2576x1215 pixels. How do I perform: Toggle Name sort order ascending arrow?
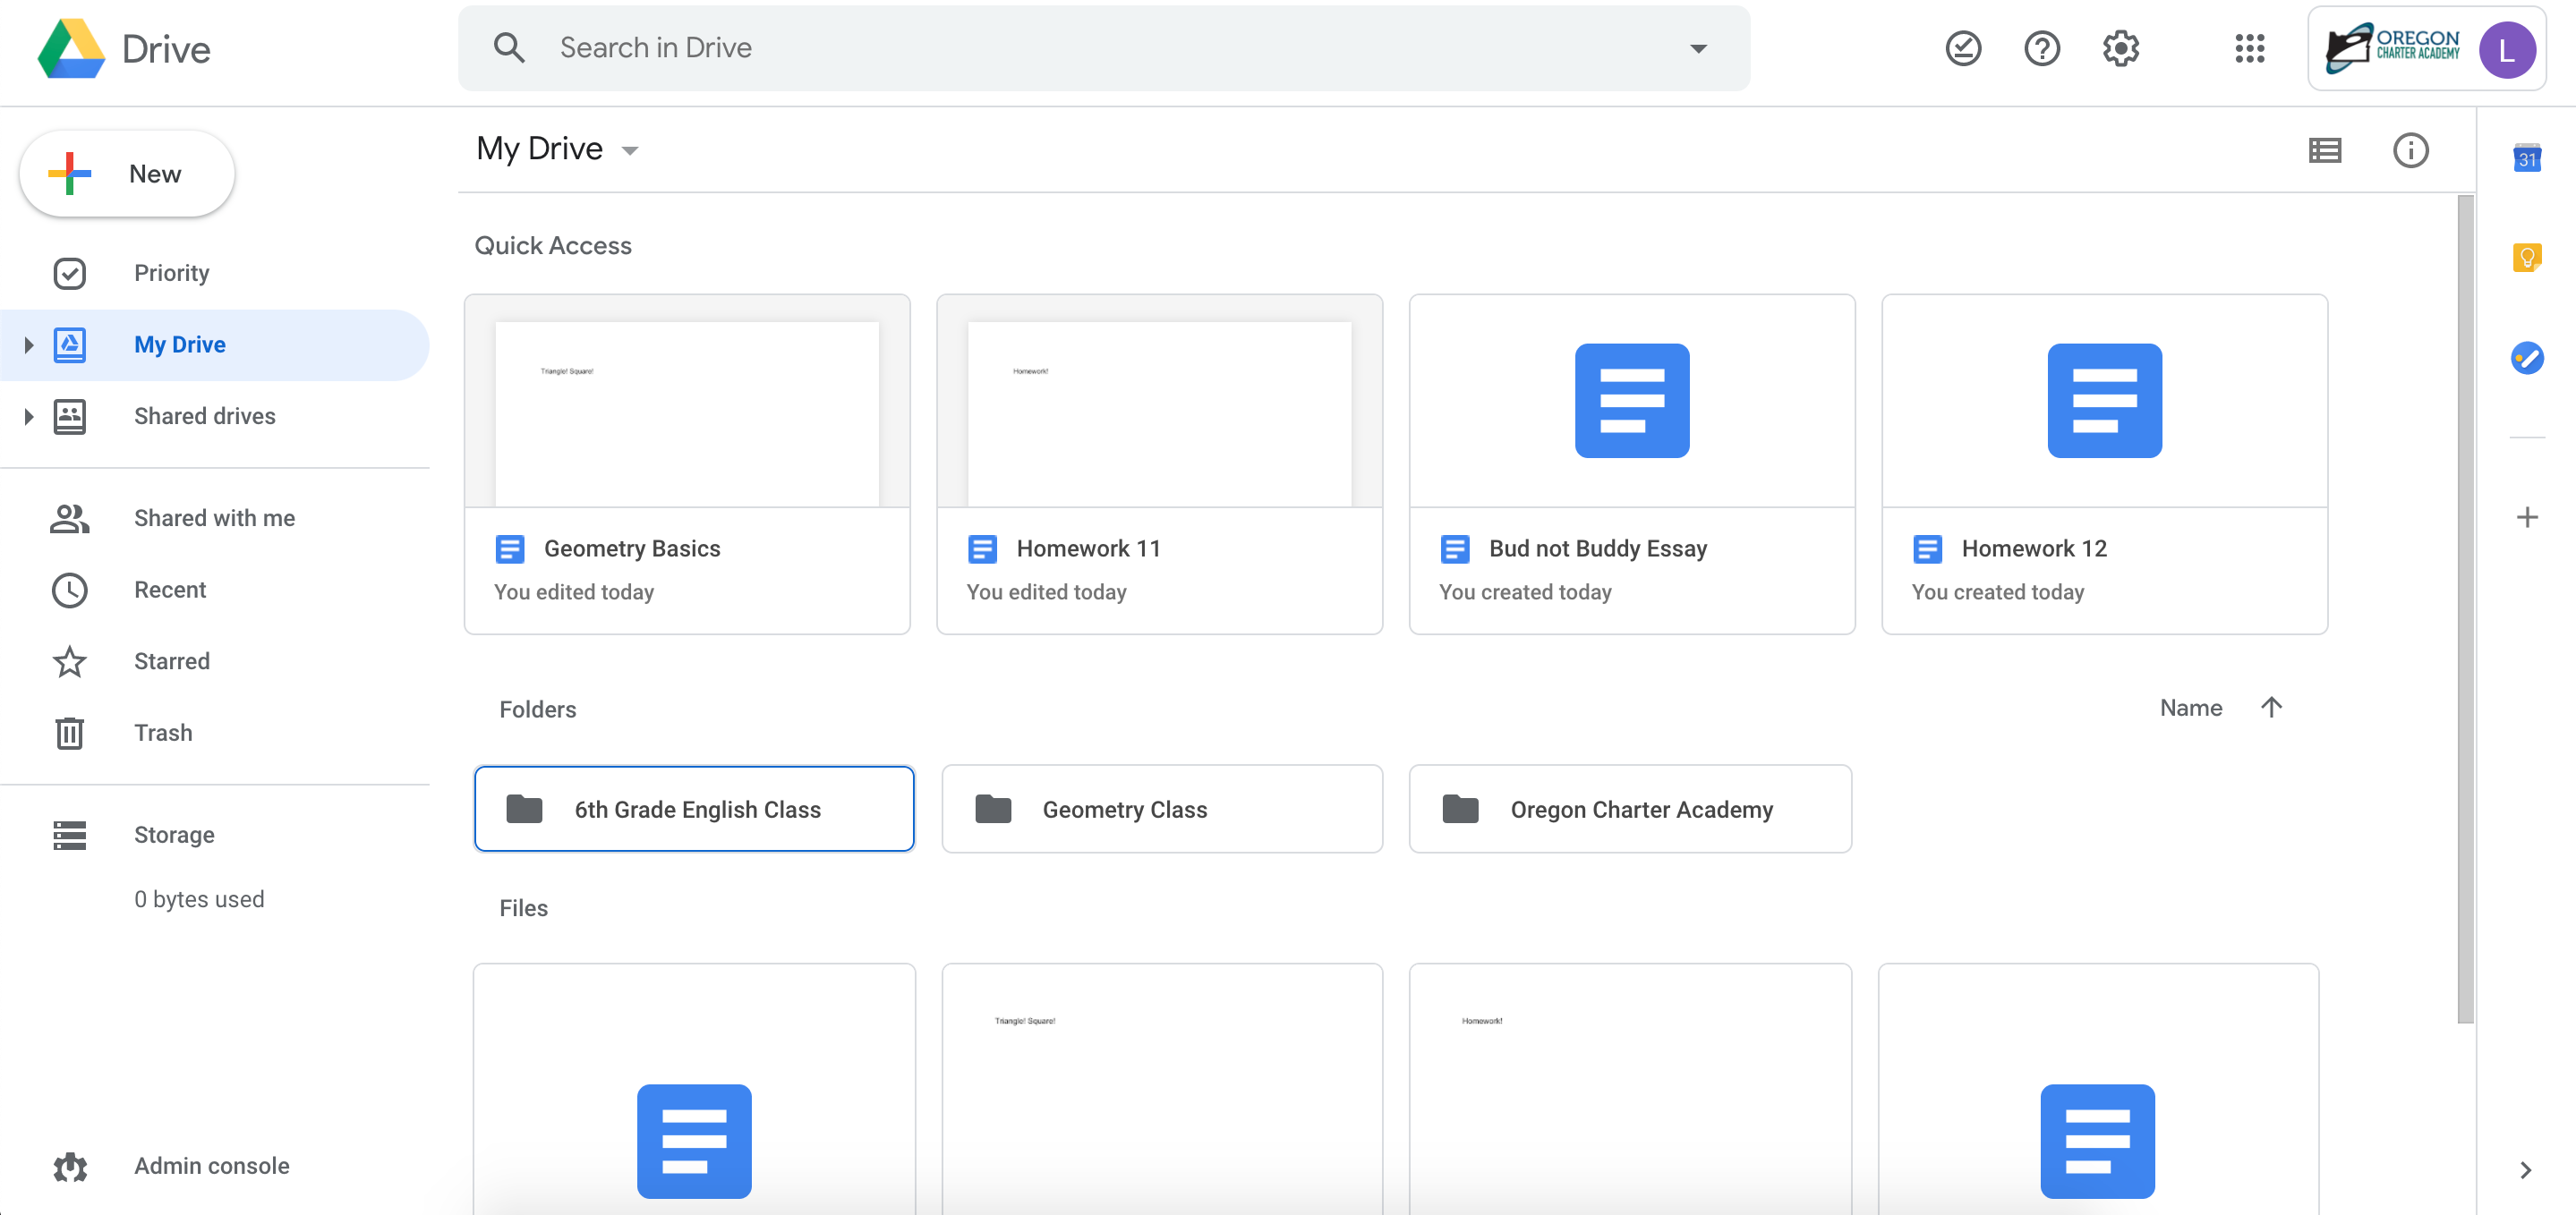2271,707
